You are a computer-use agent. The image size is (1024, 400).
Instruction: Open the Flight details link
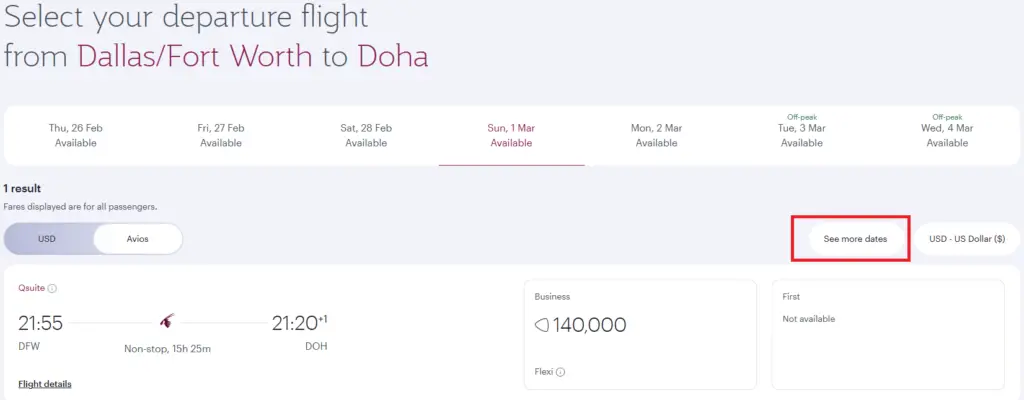(x=45, y=384)
